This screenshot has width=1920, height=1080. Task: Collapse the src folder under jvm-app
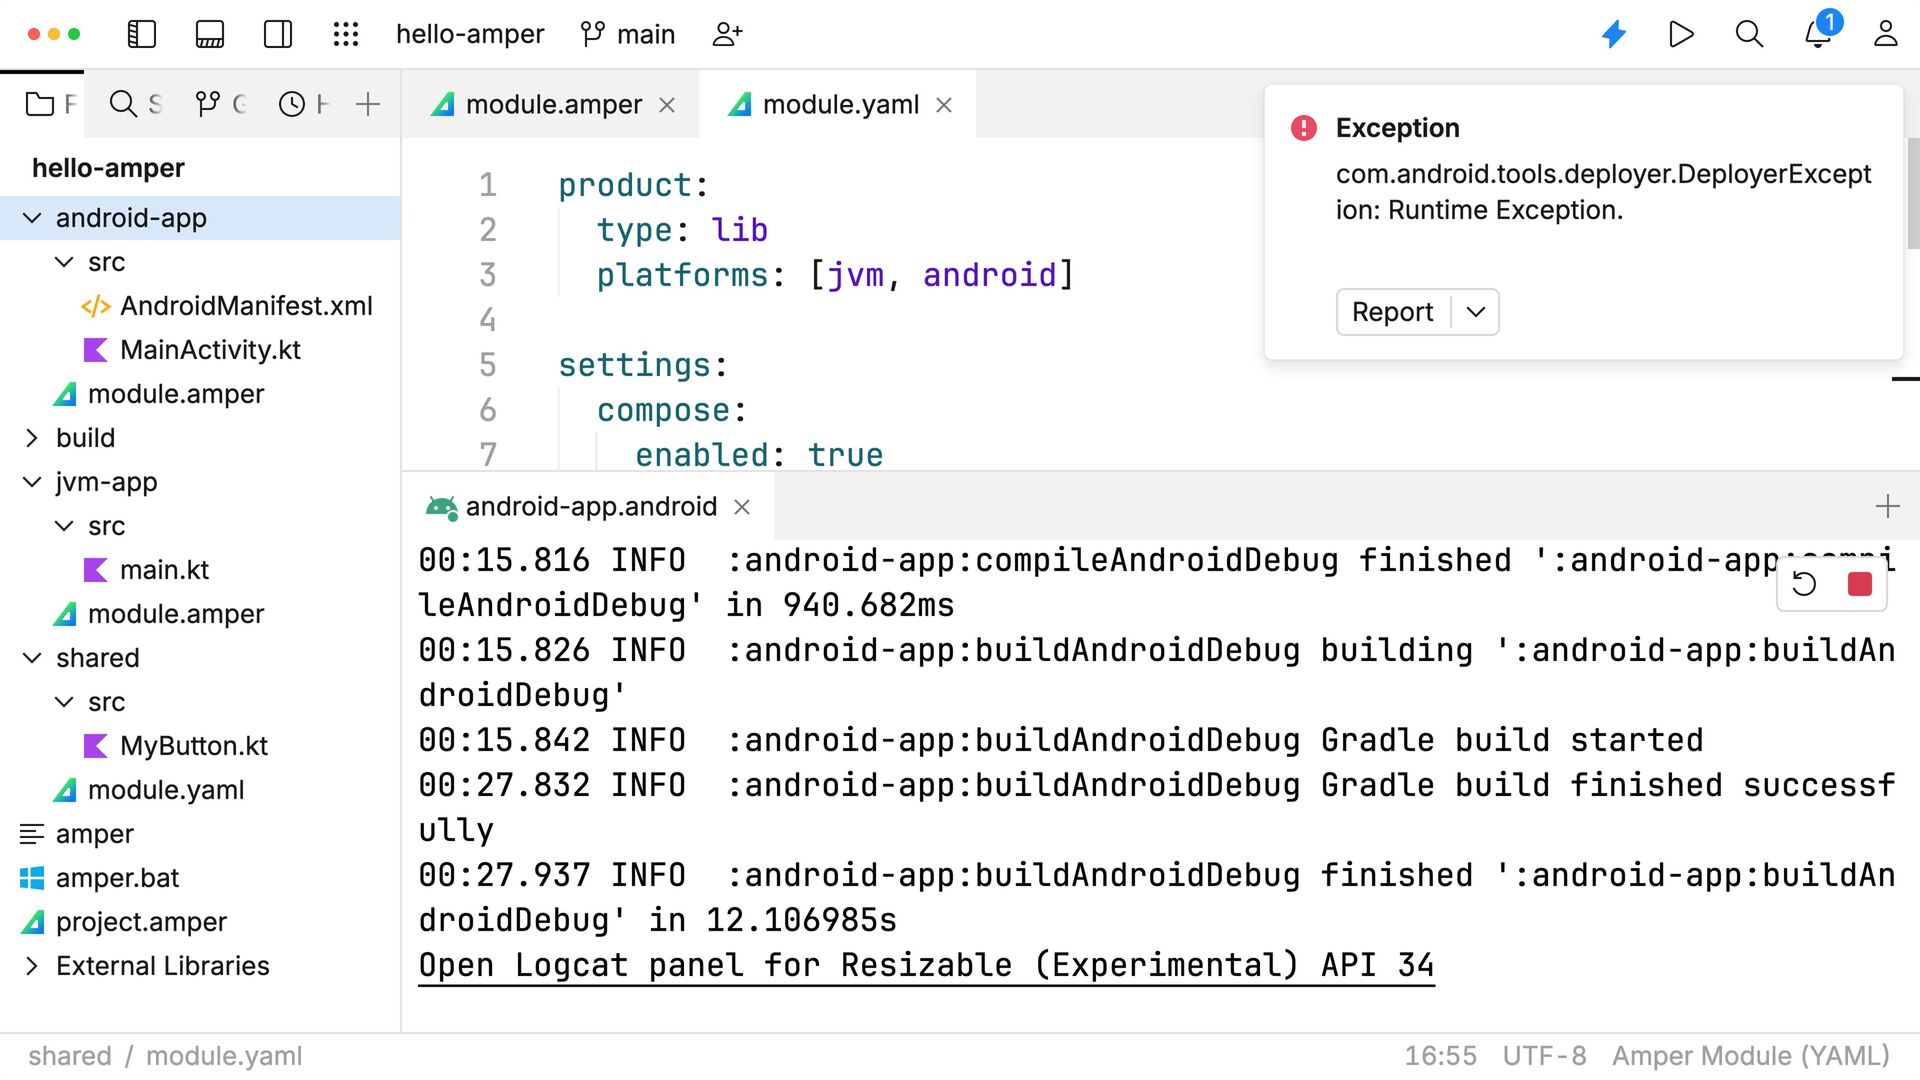click(64, 526)
